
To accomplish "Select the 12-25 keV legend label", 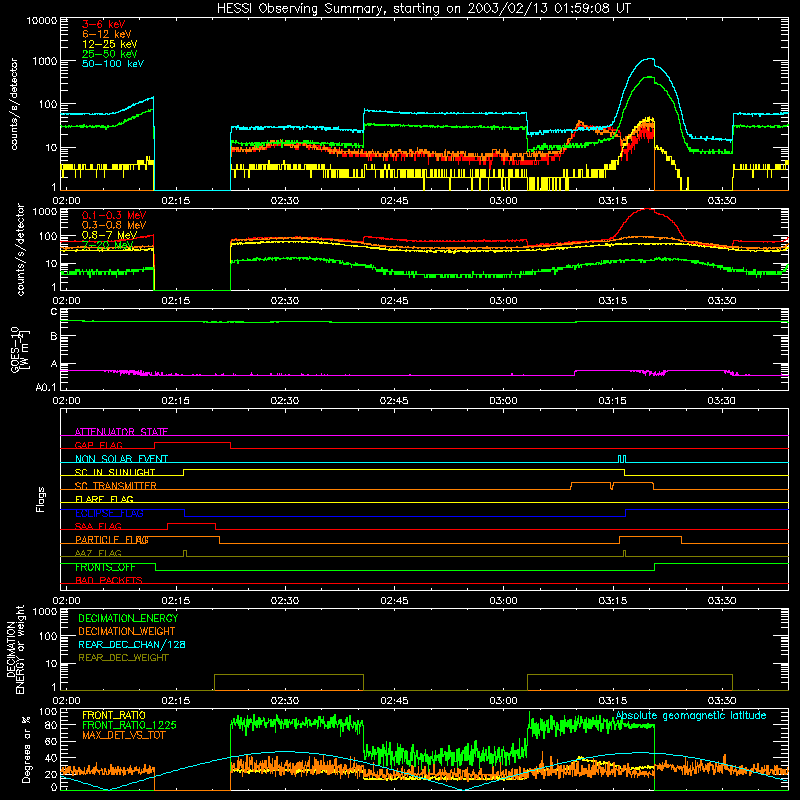I will point(110,44).
